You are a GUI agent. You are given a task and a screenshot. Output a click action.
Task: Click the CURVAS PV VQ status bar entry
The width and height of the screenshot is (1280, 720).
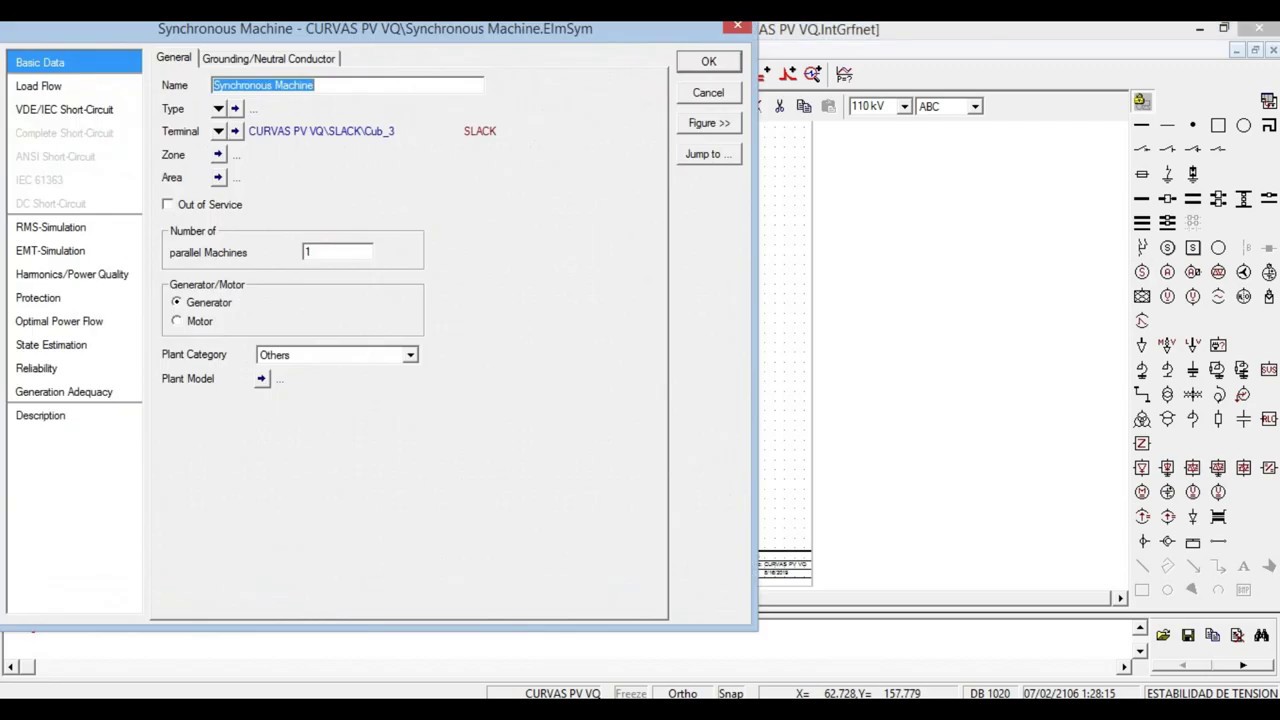tap(563, 693)
